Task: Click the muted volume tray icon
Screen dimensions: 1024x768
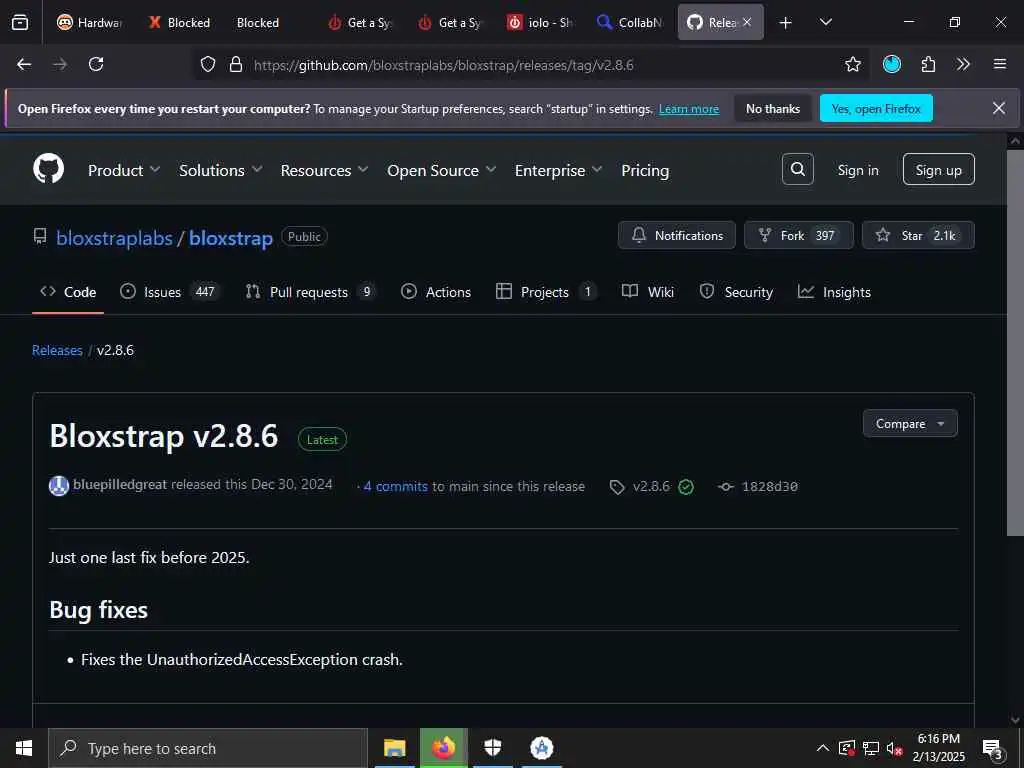Action: (x=895, y=748)
